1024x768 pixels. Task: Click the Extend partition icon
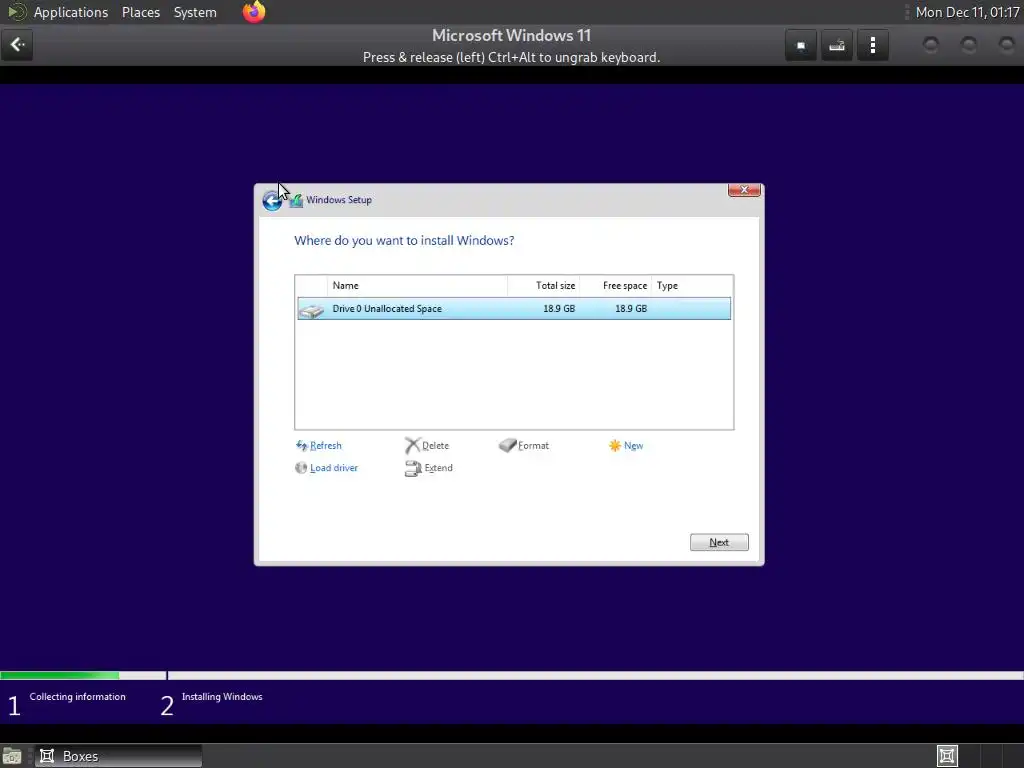[413, 468]
